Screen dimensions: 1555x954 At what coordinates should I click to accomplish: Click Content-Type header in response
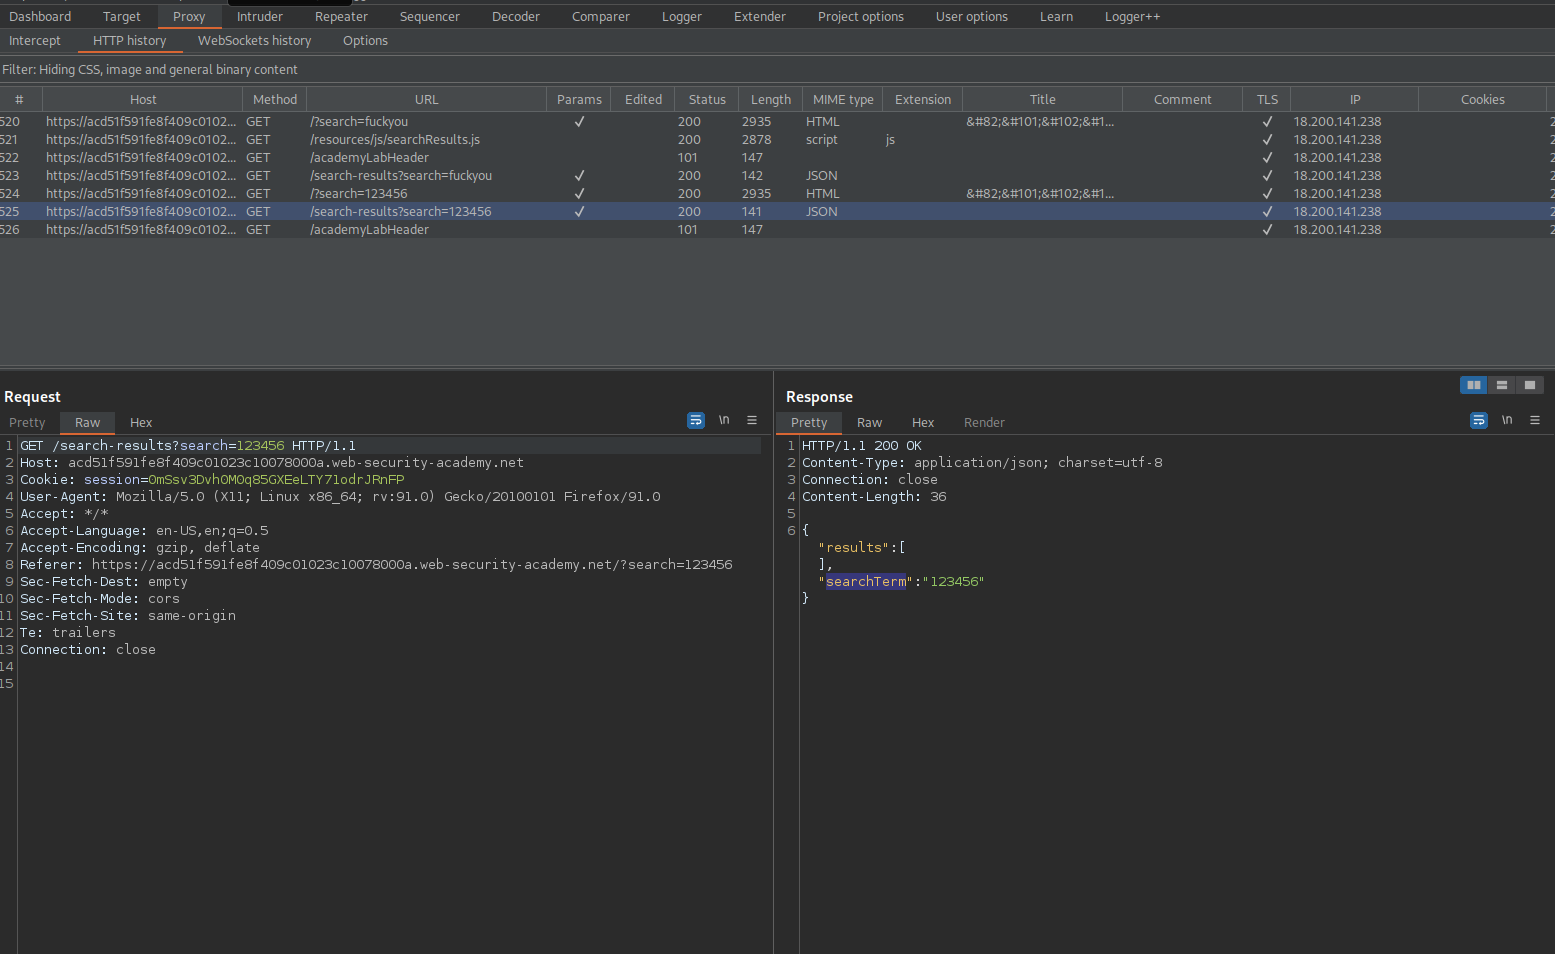[982, 463]
